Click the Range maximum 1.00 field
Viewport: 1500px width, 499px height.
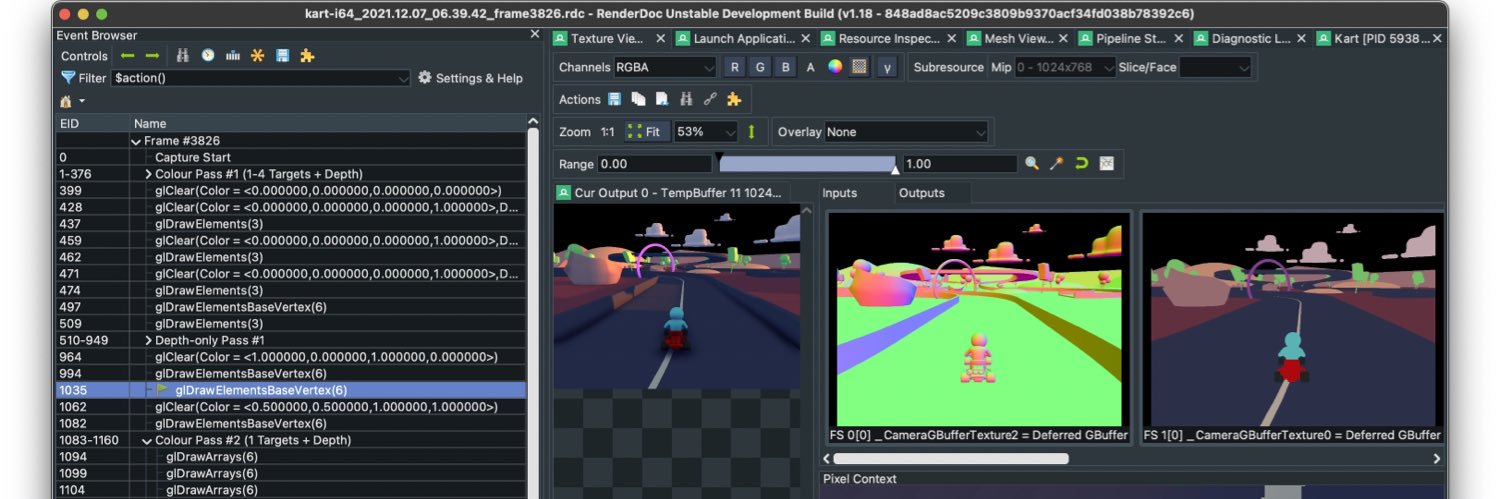click(960, 164)
